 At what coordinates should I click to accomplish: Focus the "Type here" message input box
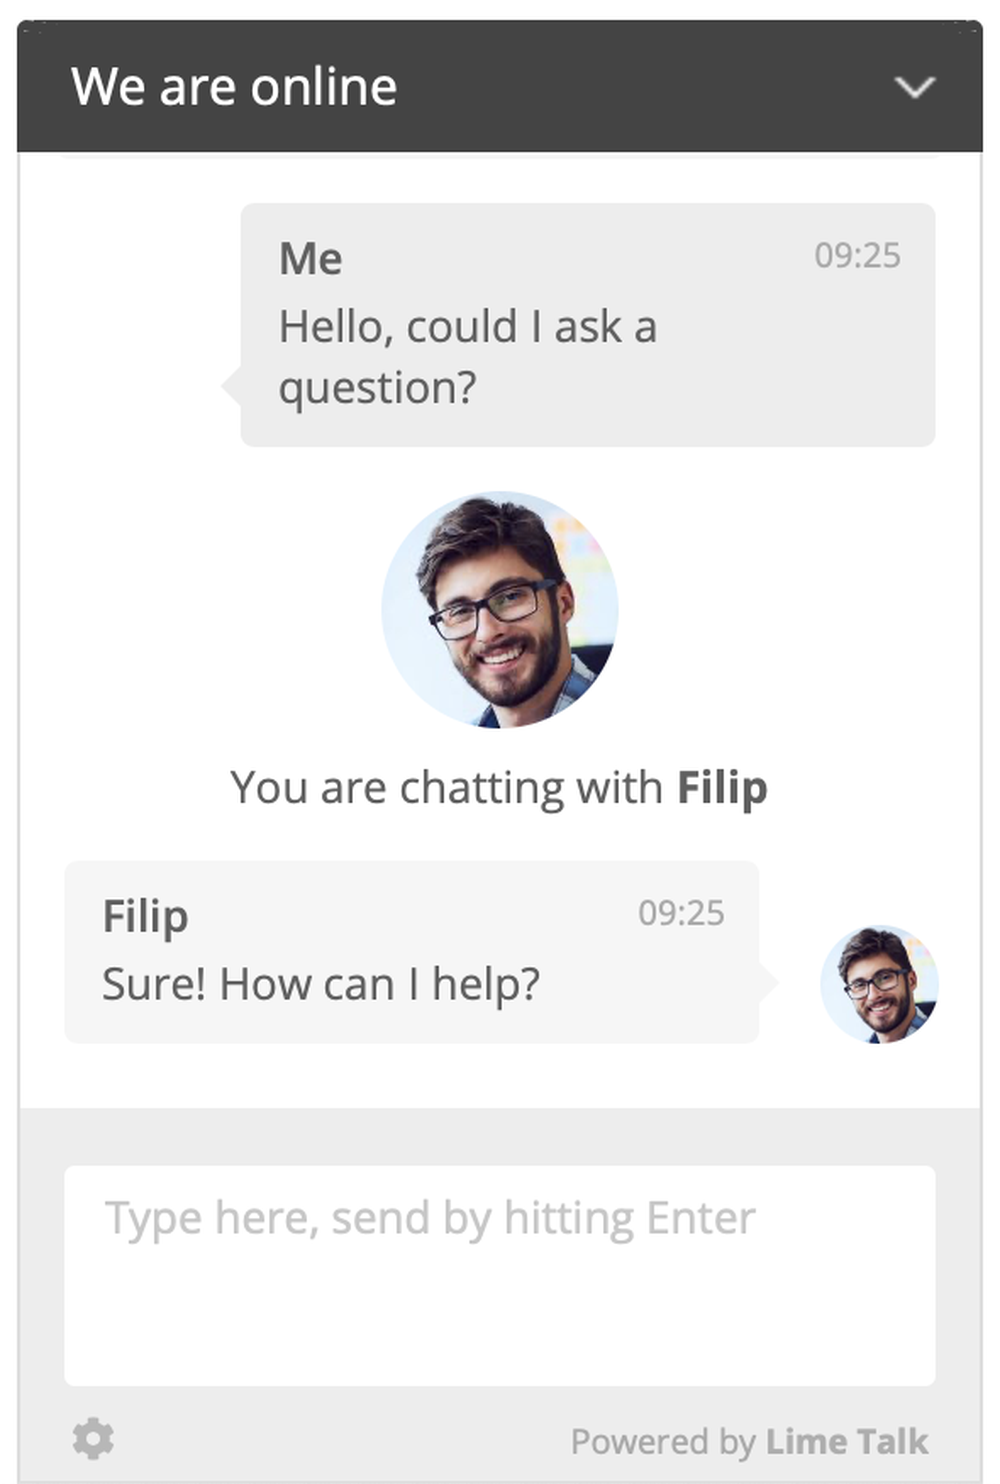pyautogui.click(x=499, y=1275)
